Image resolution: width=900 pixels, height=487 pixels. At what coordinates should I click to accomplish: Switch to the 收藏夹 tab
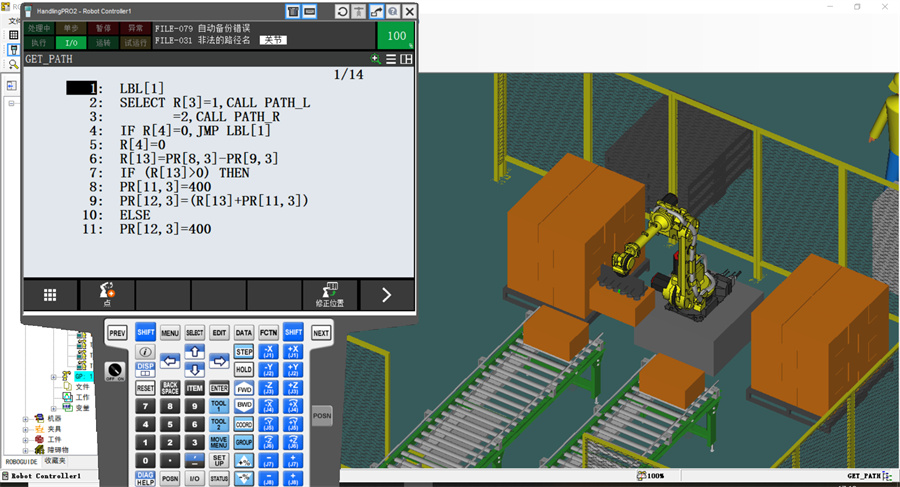54,461
